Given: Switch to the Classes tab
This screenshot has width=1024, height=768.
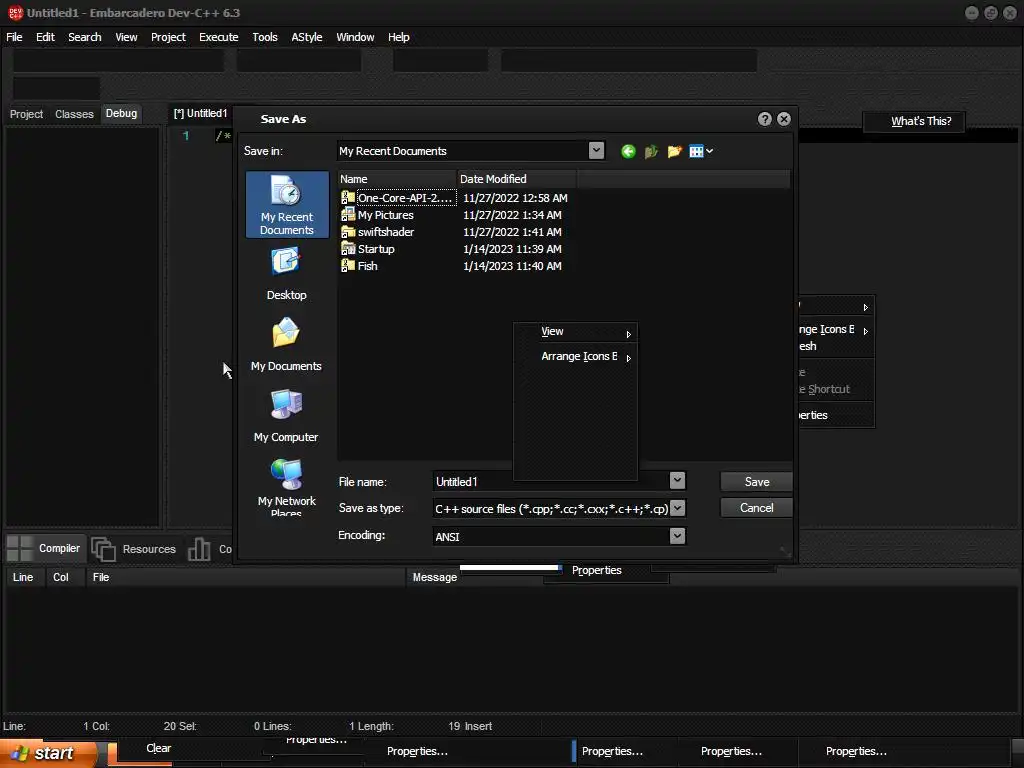Looking at the screenshot, I should (74, 114).
